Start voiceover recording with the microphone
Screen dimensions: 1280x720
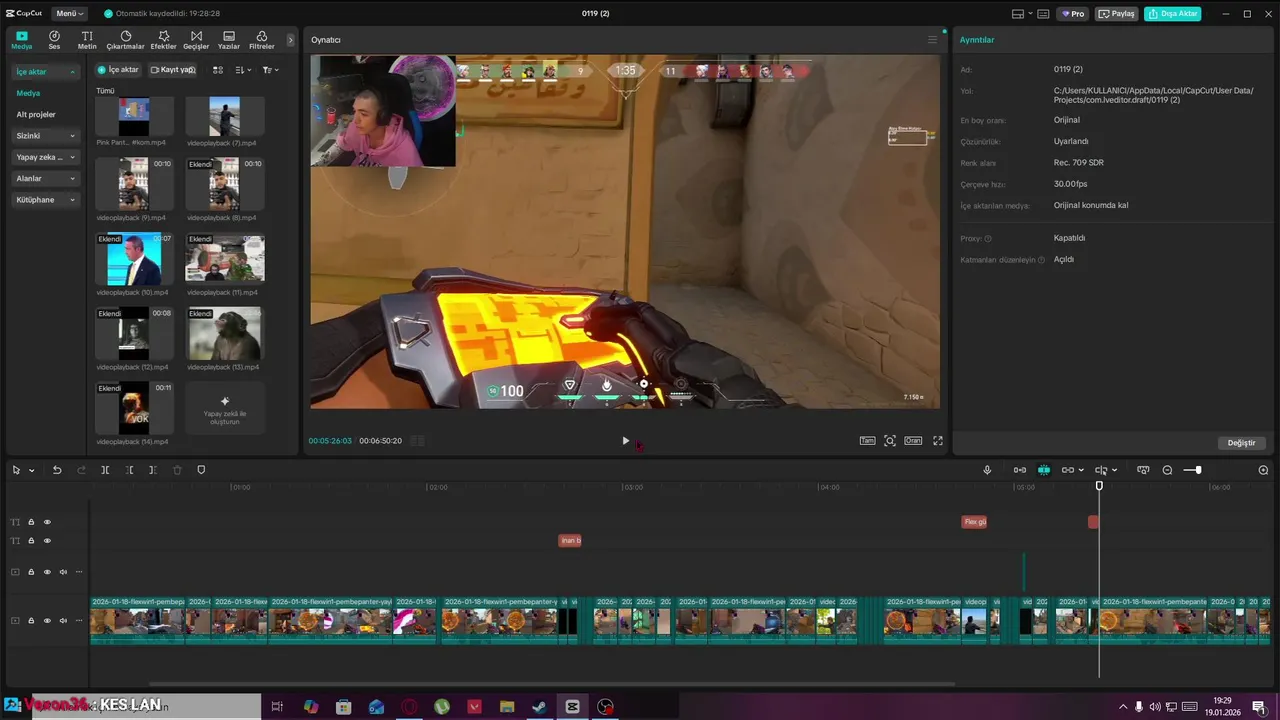click(987, 470)
